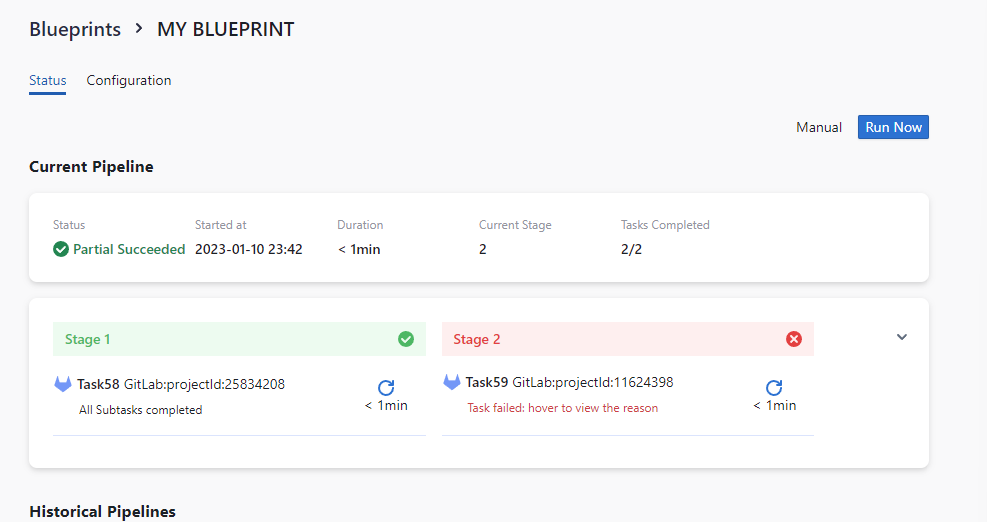Viewport: 987px width, 522px height.
Task: Click the Duration value under Duration header
Action: [359, 249]
